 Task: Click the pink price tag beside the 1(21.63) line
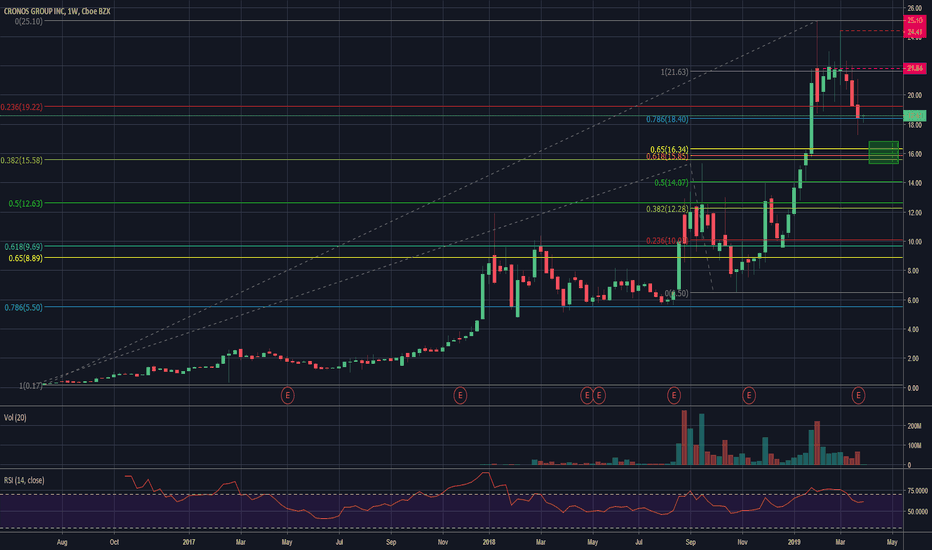coord(914,68)
